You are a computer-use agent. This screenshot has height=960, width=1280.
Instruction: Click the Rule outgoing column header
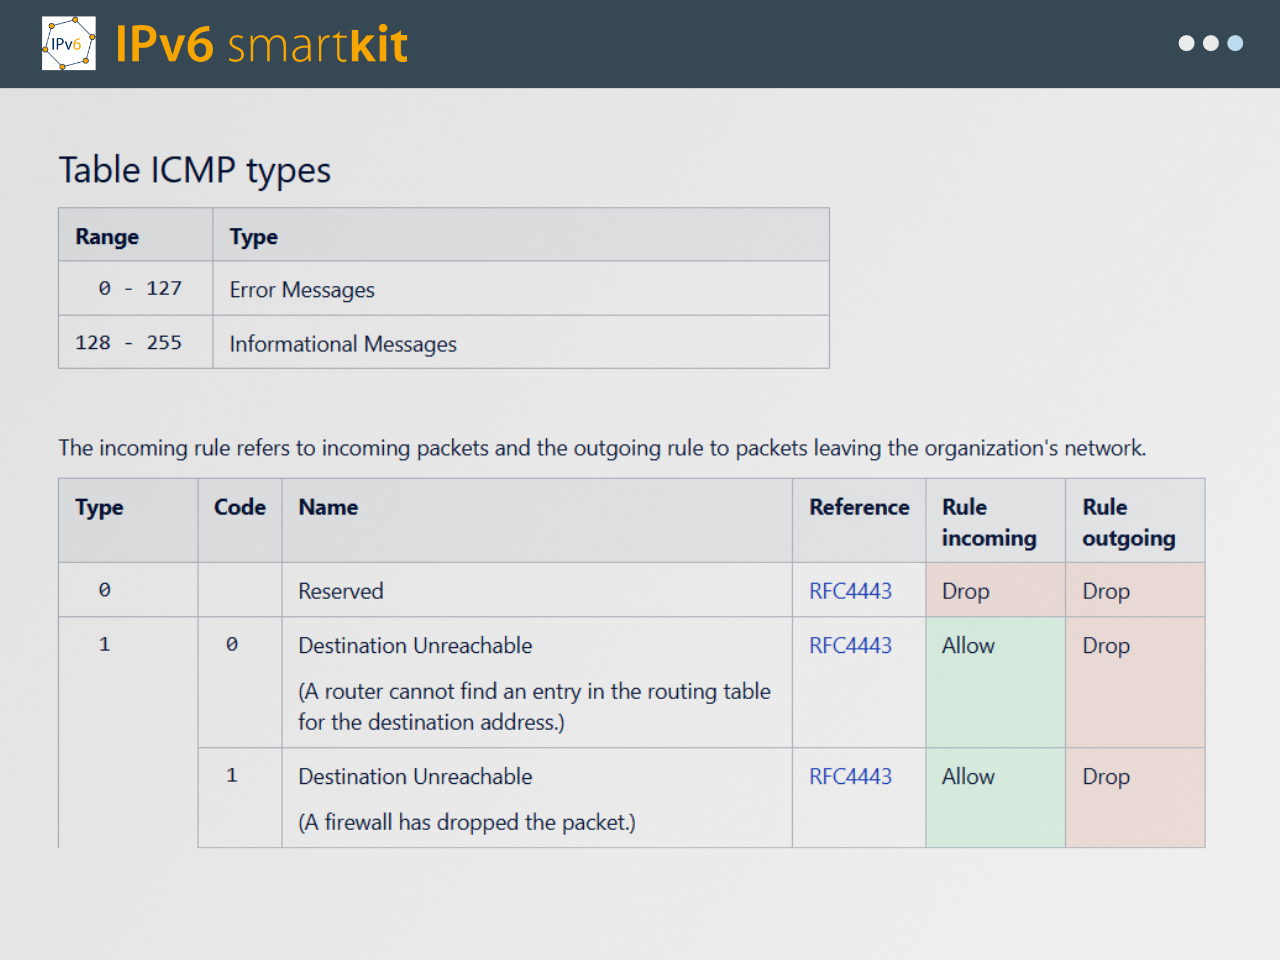(1129, 522)
